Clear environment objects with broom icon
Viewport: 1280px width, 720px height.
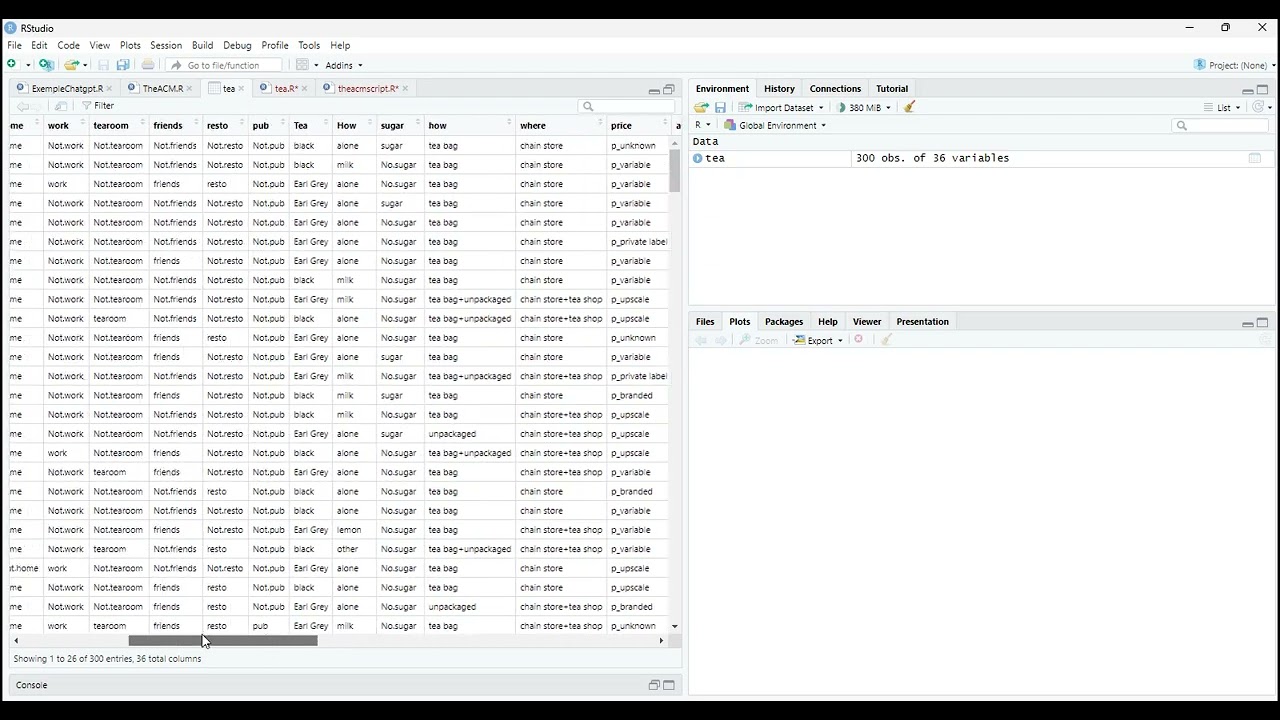[909, 107]
